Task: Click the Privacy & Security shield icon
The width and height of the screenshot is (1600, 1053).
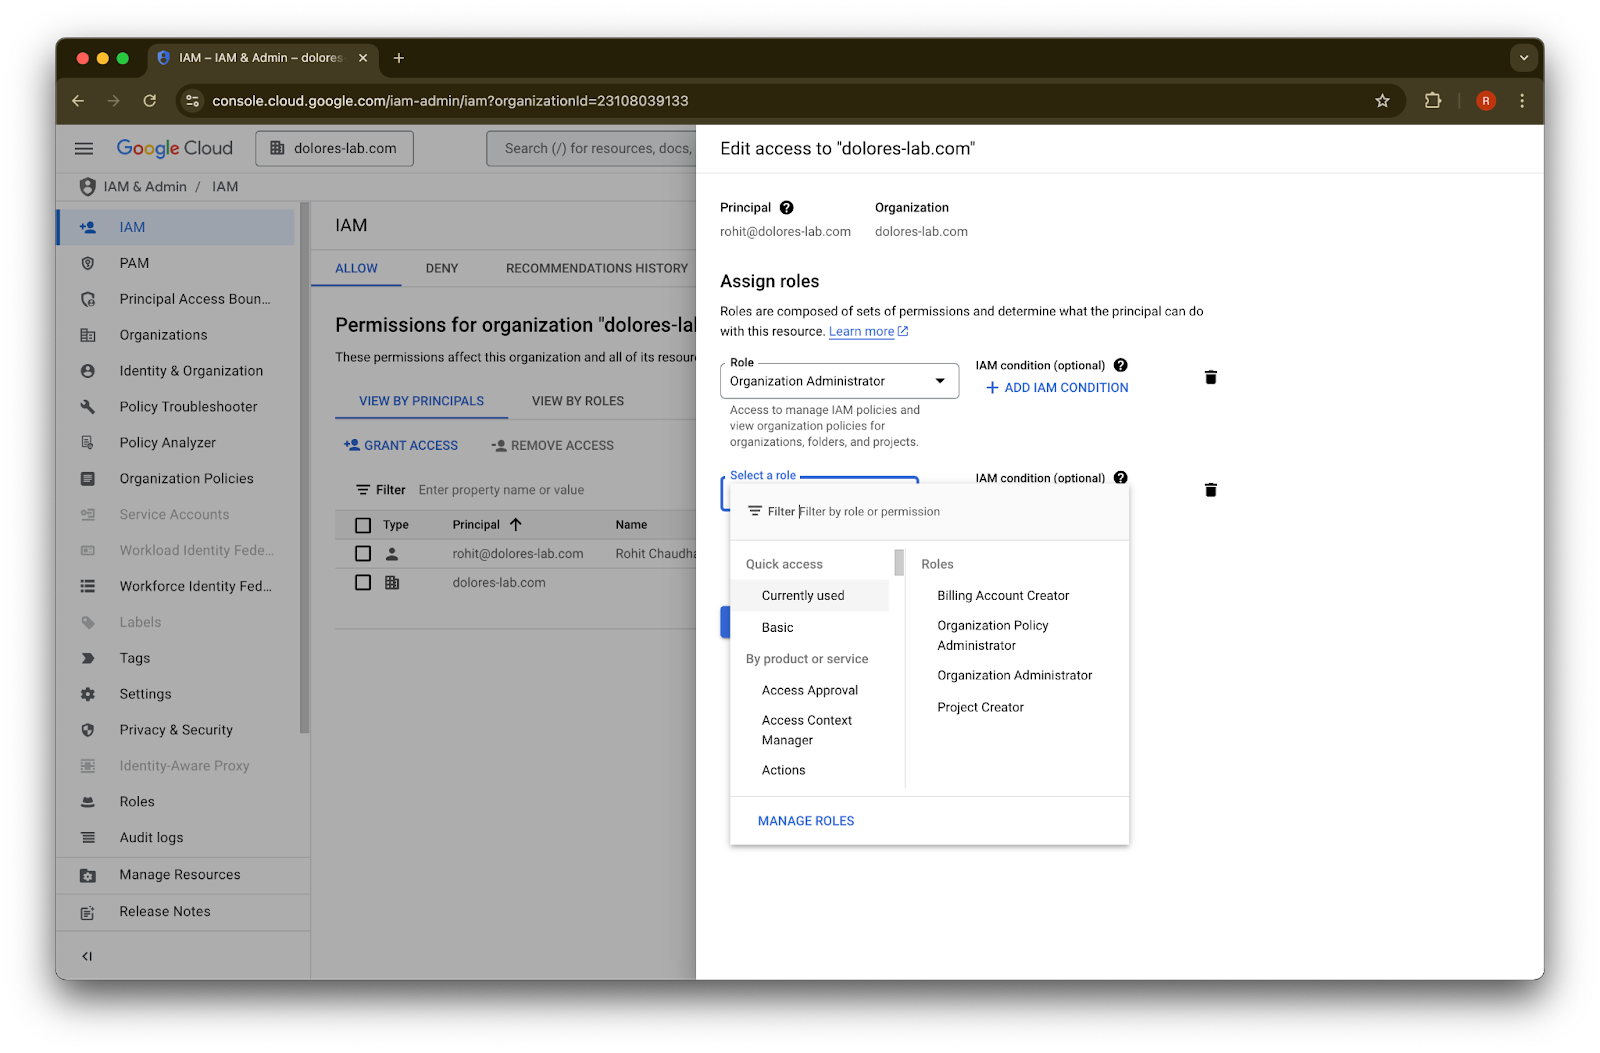Action: 88,730
